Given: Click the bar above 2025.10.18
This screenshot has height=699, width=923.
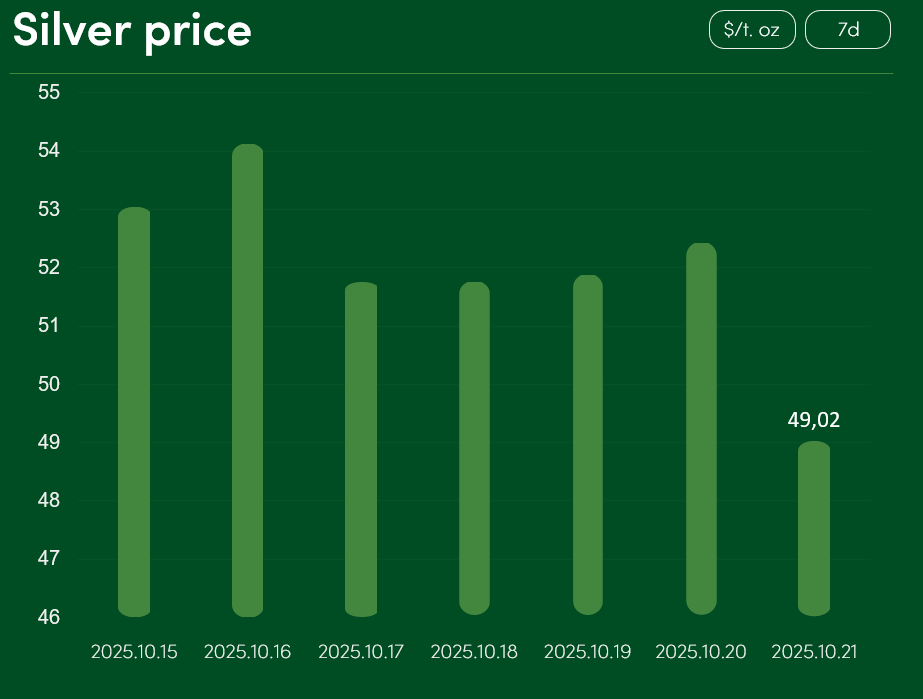Looking at the screenshot, I should point(474,448).
